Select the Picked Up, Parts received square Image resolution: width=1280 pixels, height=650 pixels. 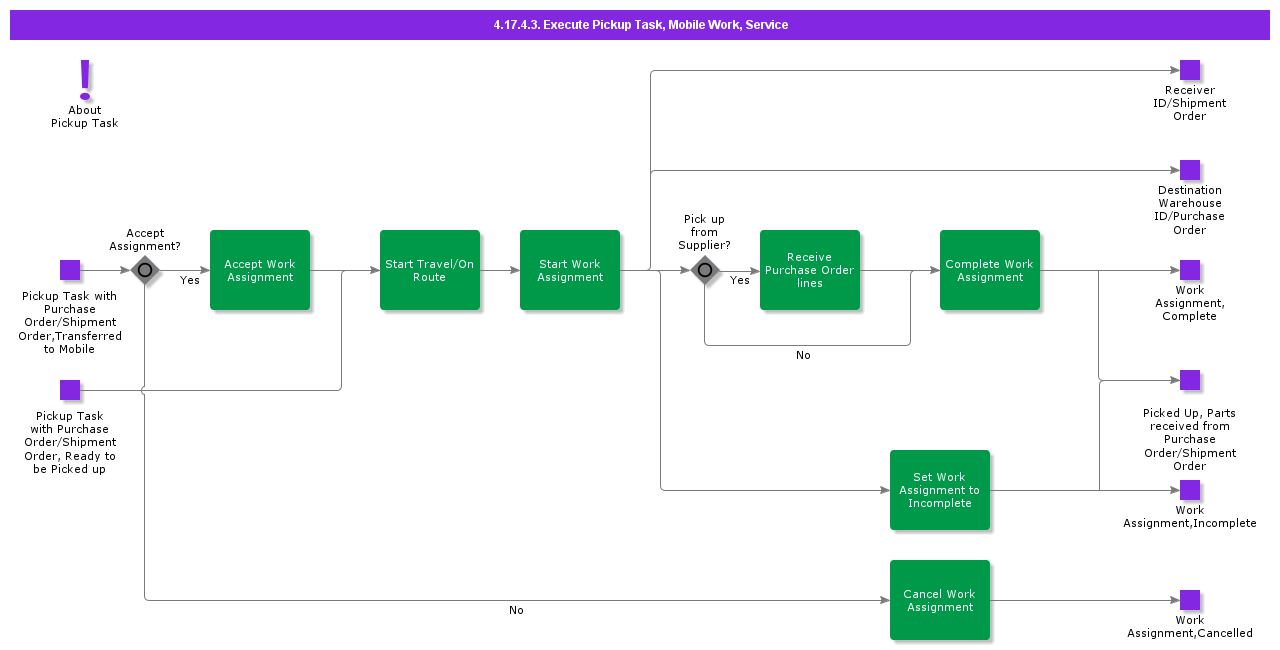pyautogui.click(x=1190, y=380)
